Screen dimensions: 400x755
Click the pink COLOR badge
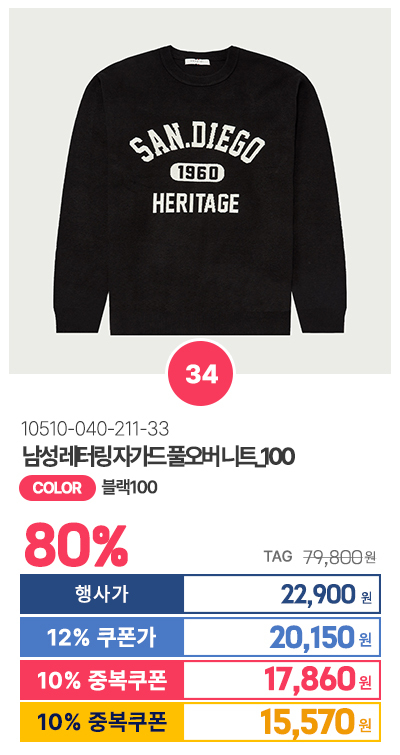57,488
